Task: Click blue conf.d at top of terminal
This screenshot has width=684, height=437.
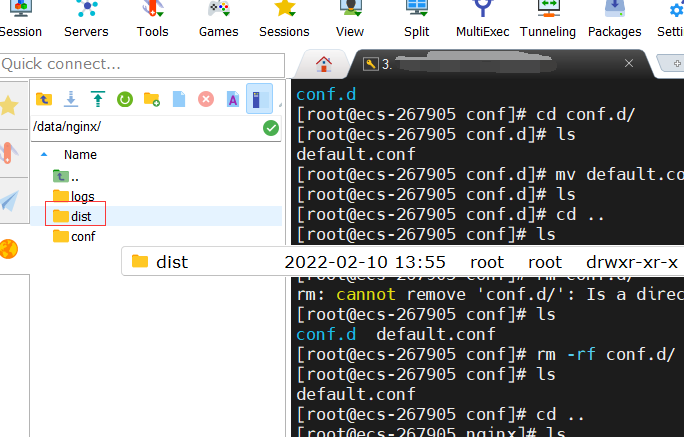Action: pos(326,94)
